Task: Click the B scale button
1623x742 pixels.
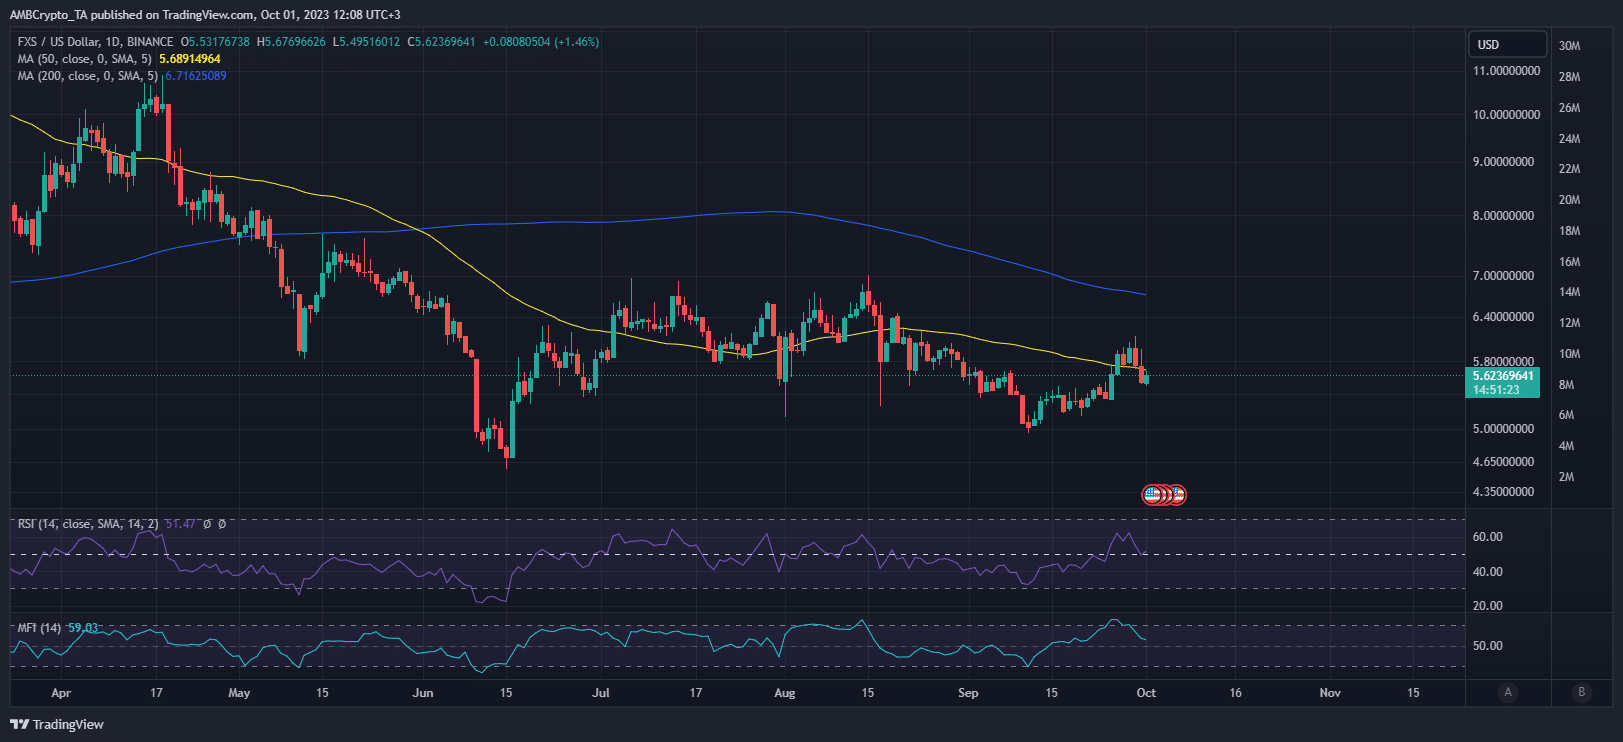Action: (x=1581, y=692)
